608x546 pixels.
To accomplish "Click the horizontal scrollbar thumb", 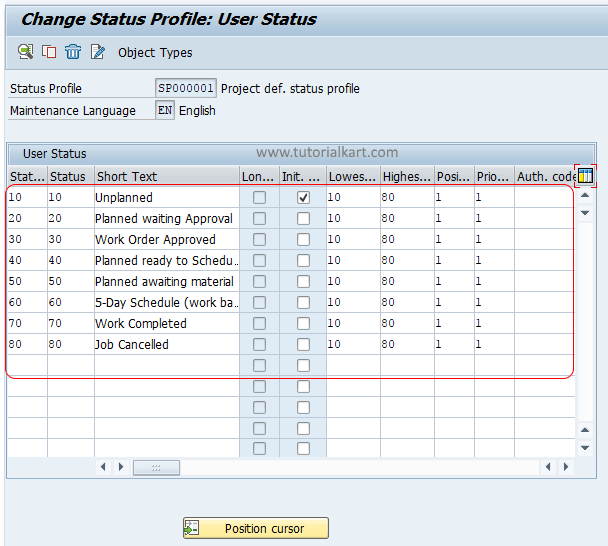I will point(156,467).
